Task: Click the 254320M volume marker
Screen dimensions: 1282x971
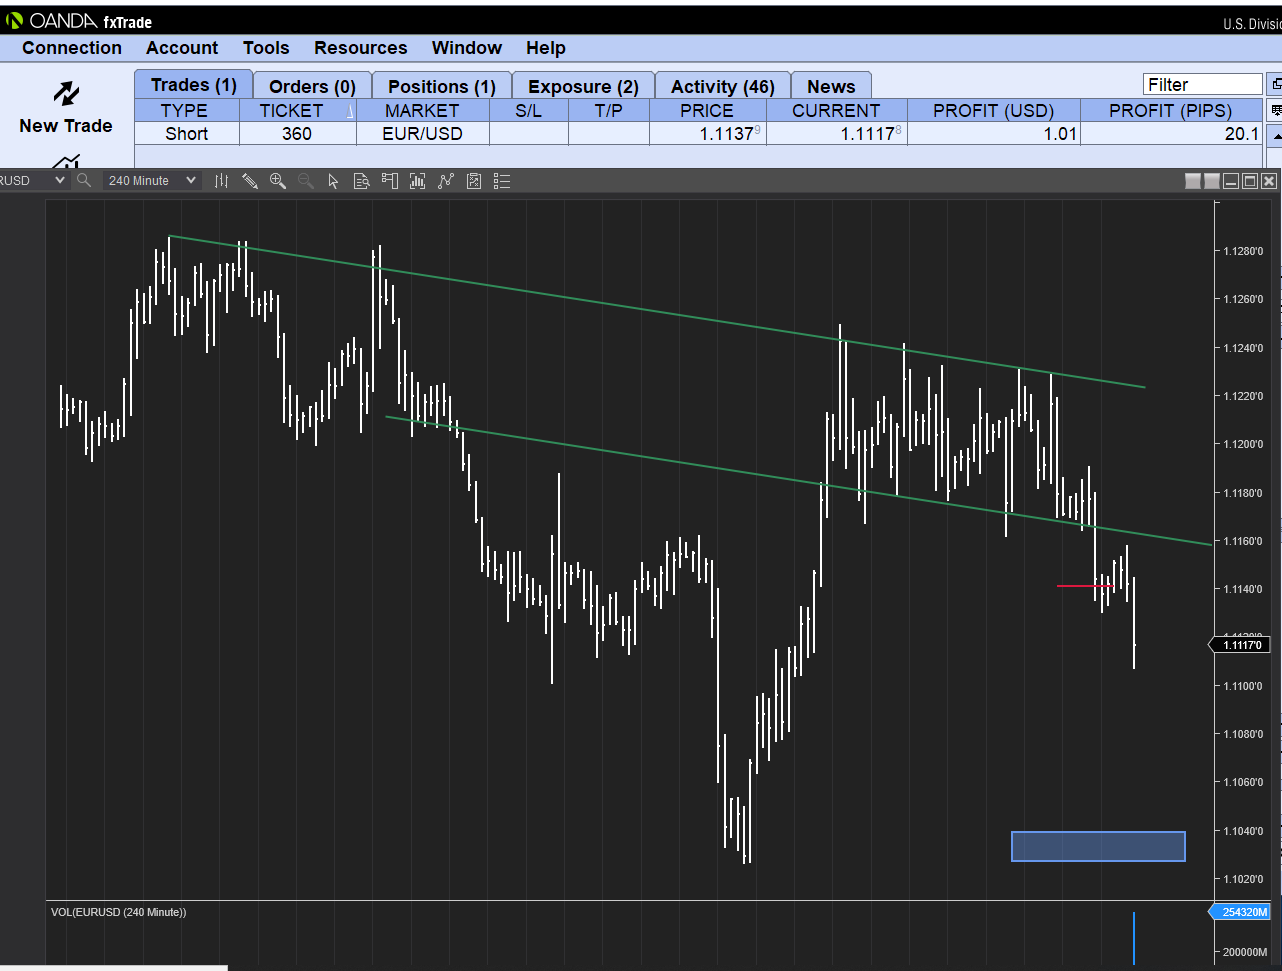Action: pos(1240,912)
